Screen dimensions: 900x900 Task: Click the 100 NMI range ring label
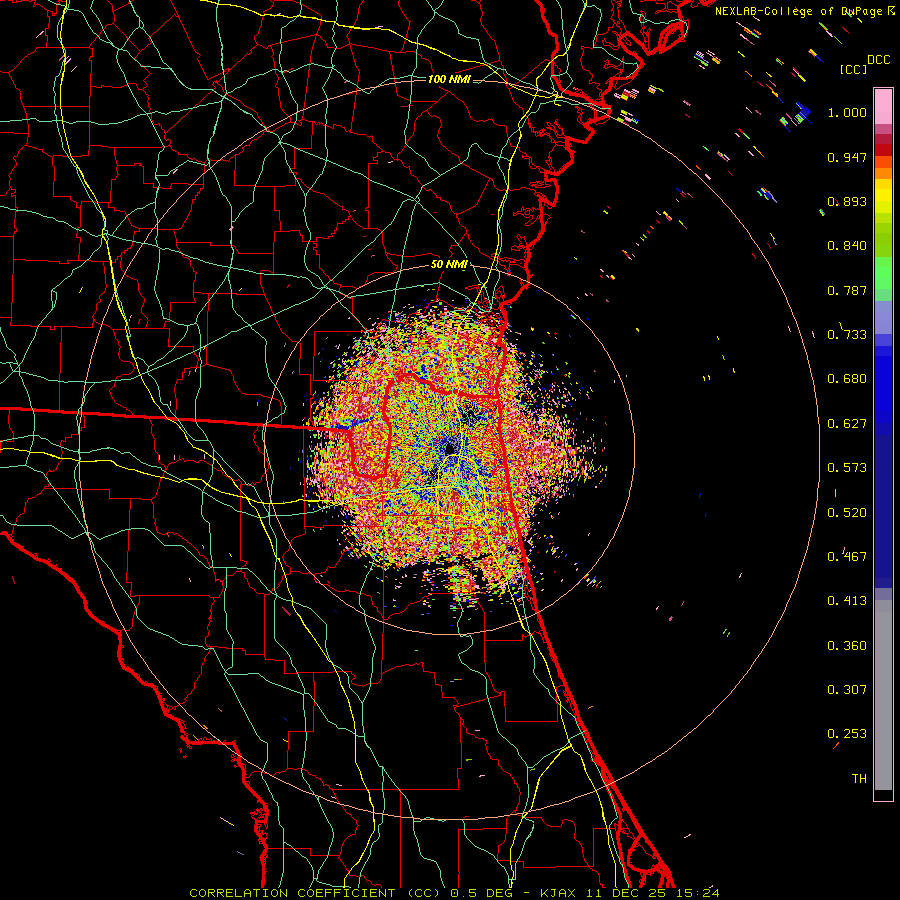tap(449, 79)
